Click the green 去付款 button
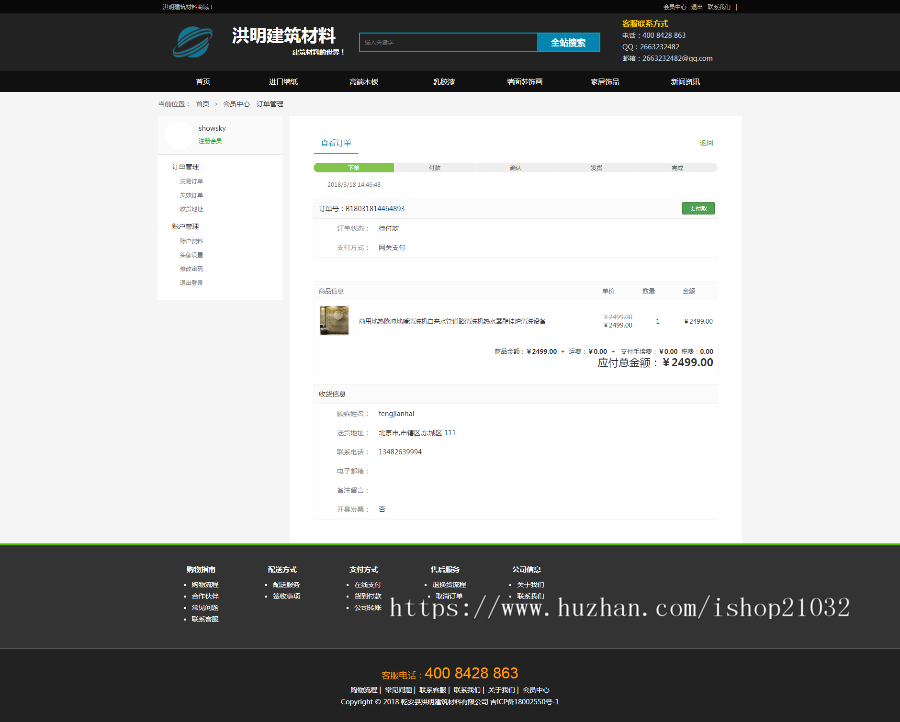The image size is (900, 722). pyautogui.click(x=699, y=208)
